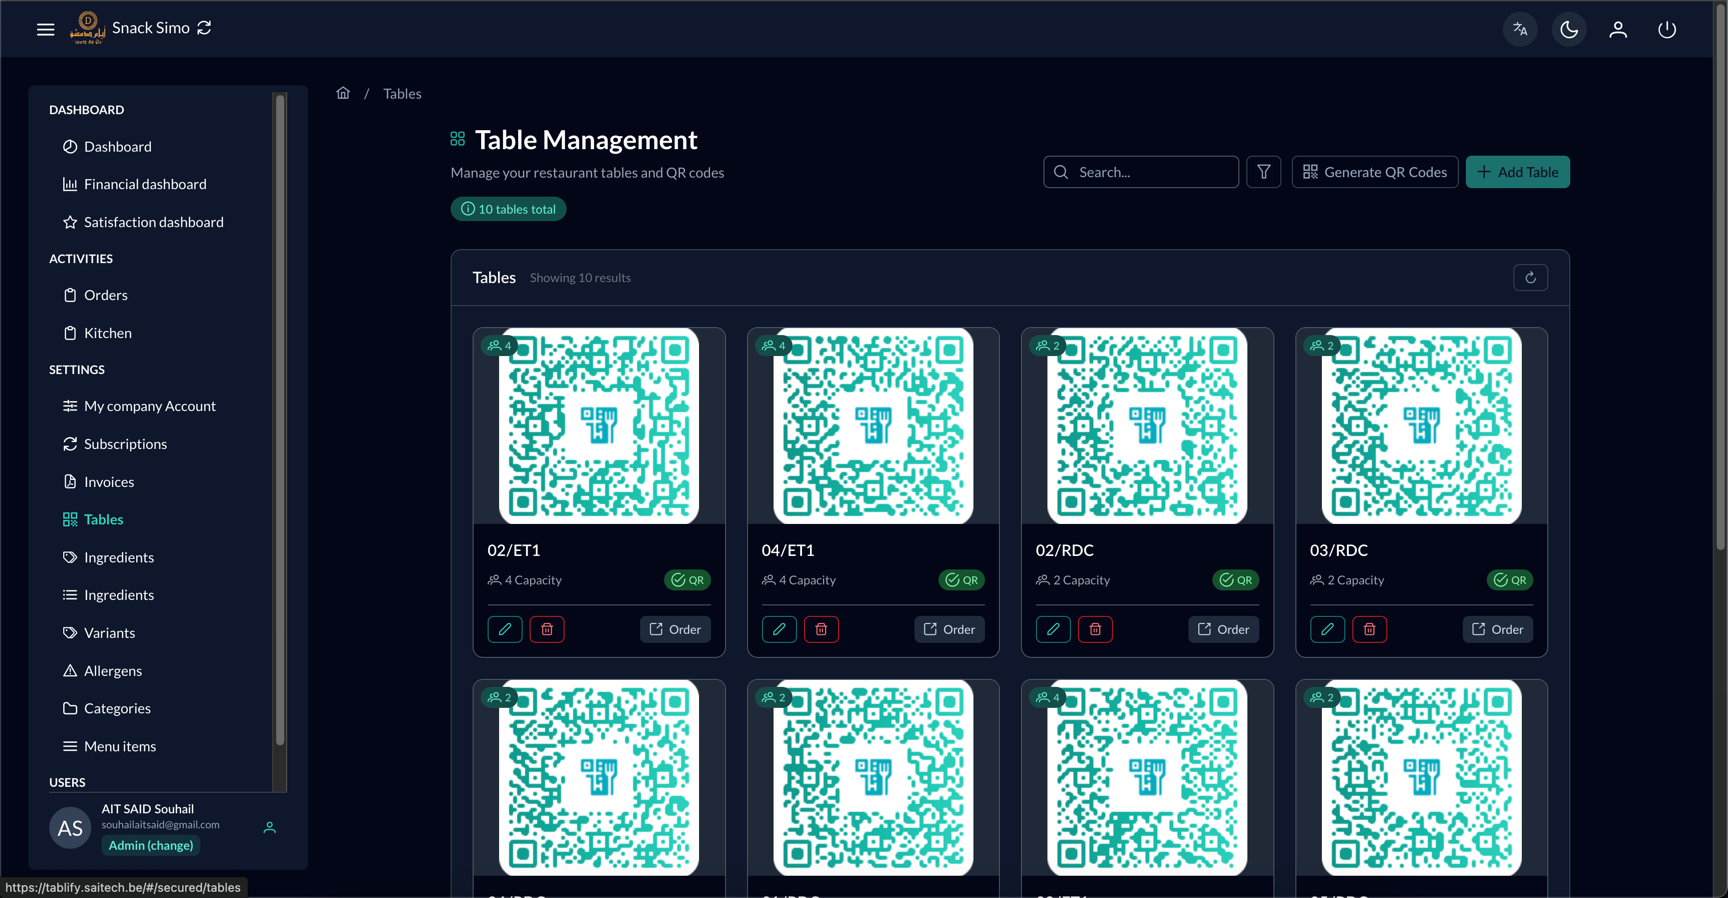The width and height of the screenshot is (1728, 898).
Task: Click the sidebar vertical scrollbar
Action: tap(280, 420)
